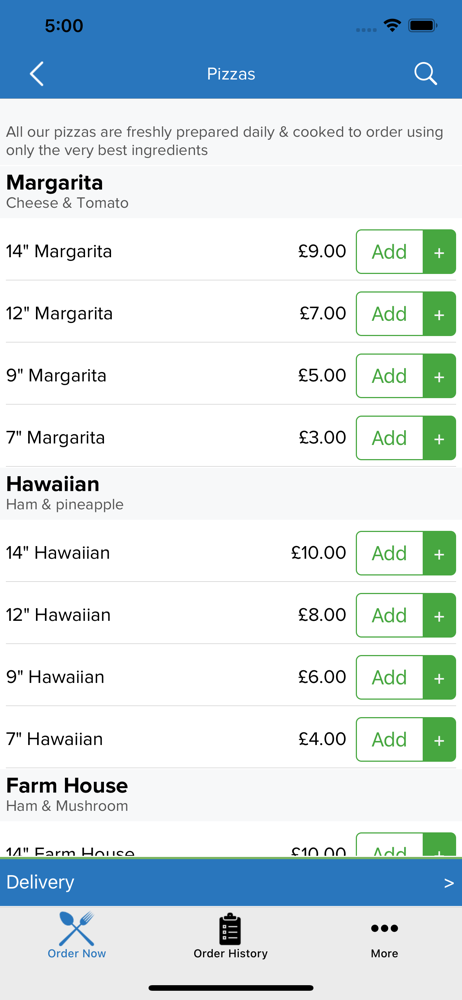Screen dimensions: 462x1000
Task: Tap the plus icon for 12" Hawaiian
Action: (439, 615)
